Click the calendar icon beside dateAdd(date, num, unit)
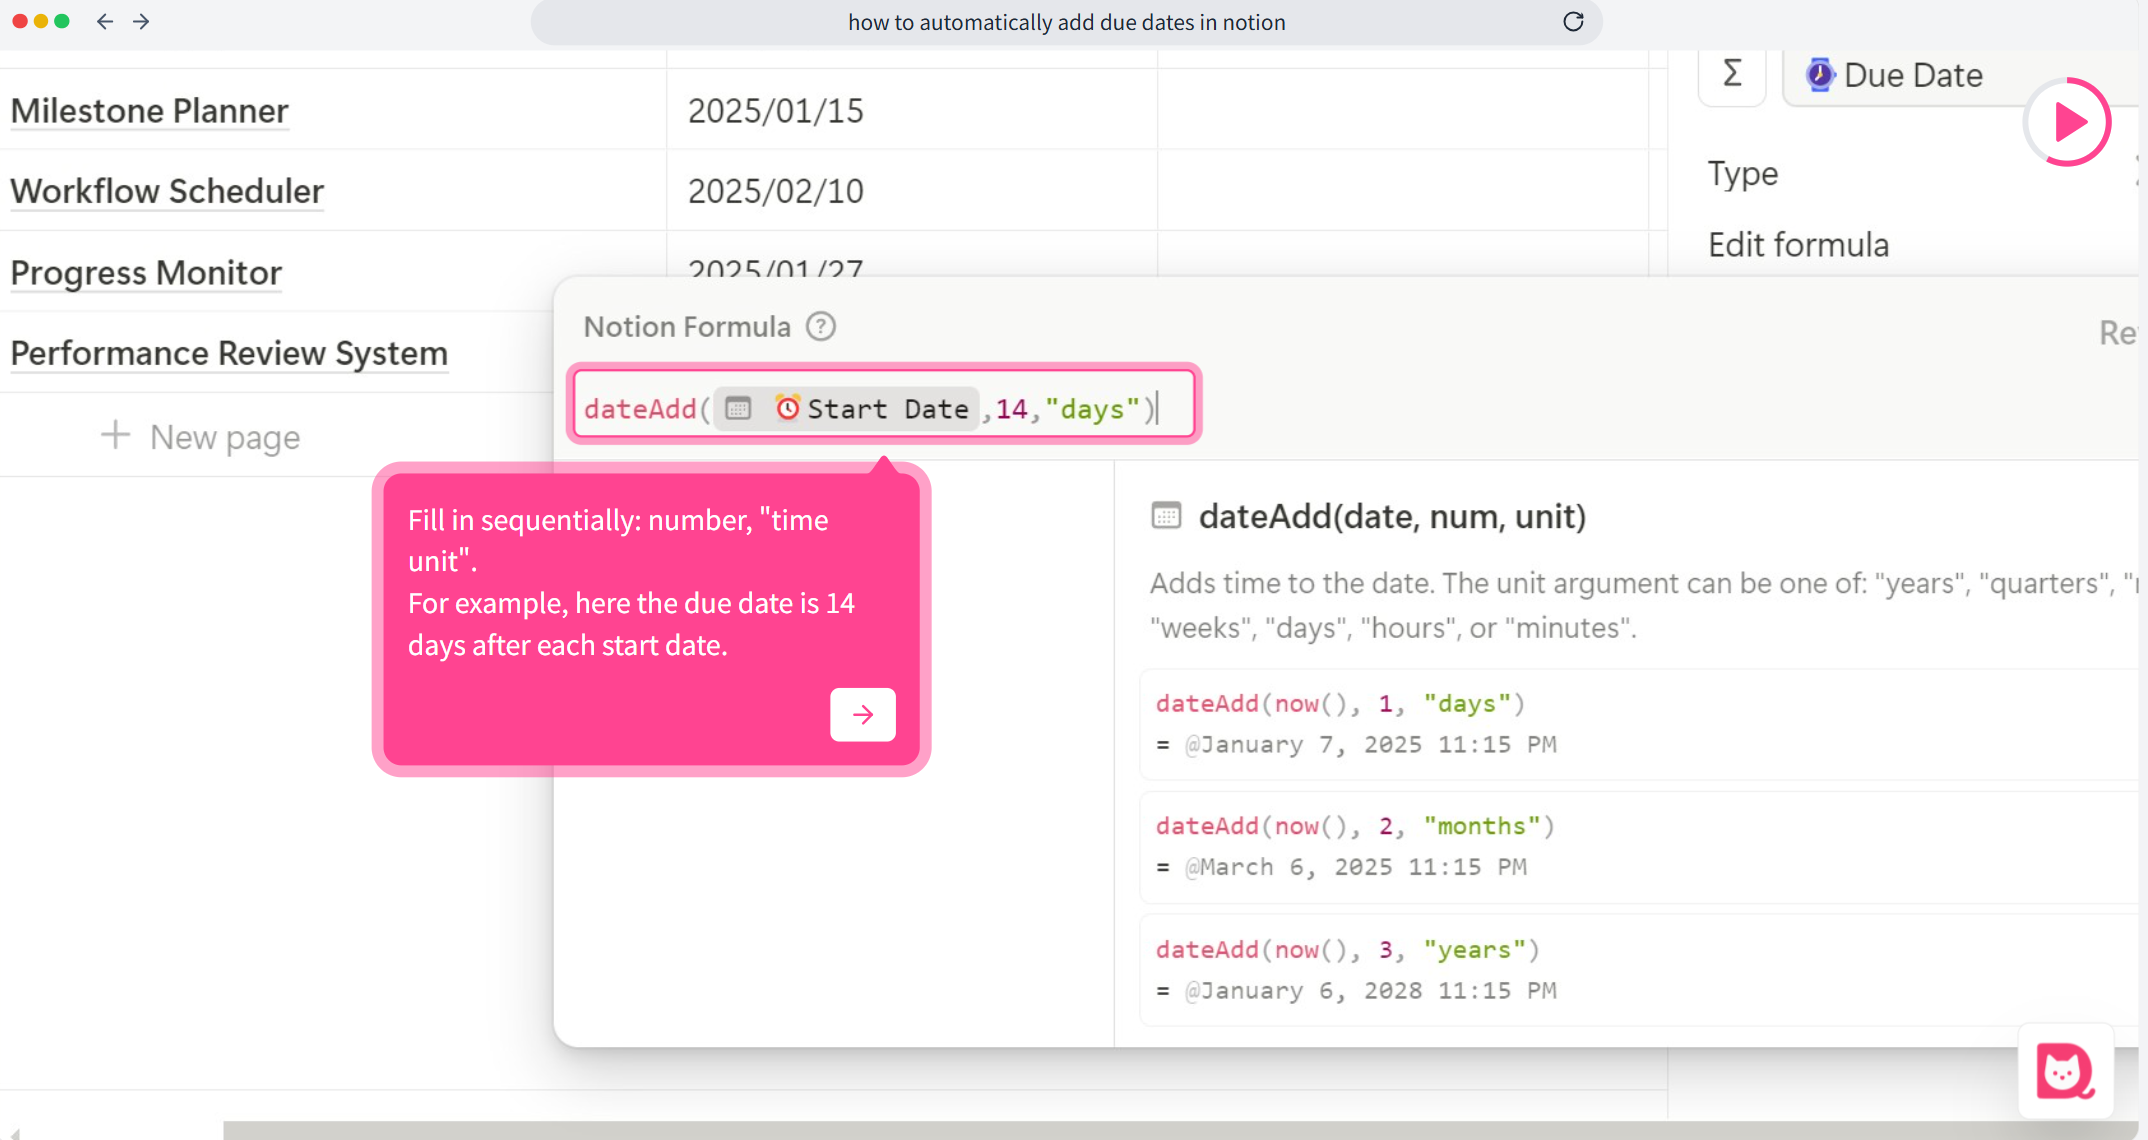Image resolution: width=2148 pixels, height=1140 pixels. [x=1166, y=516]
